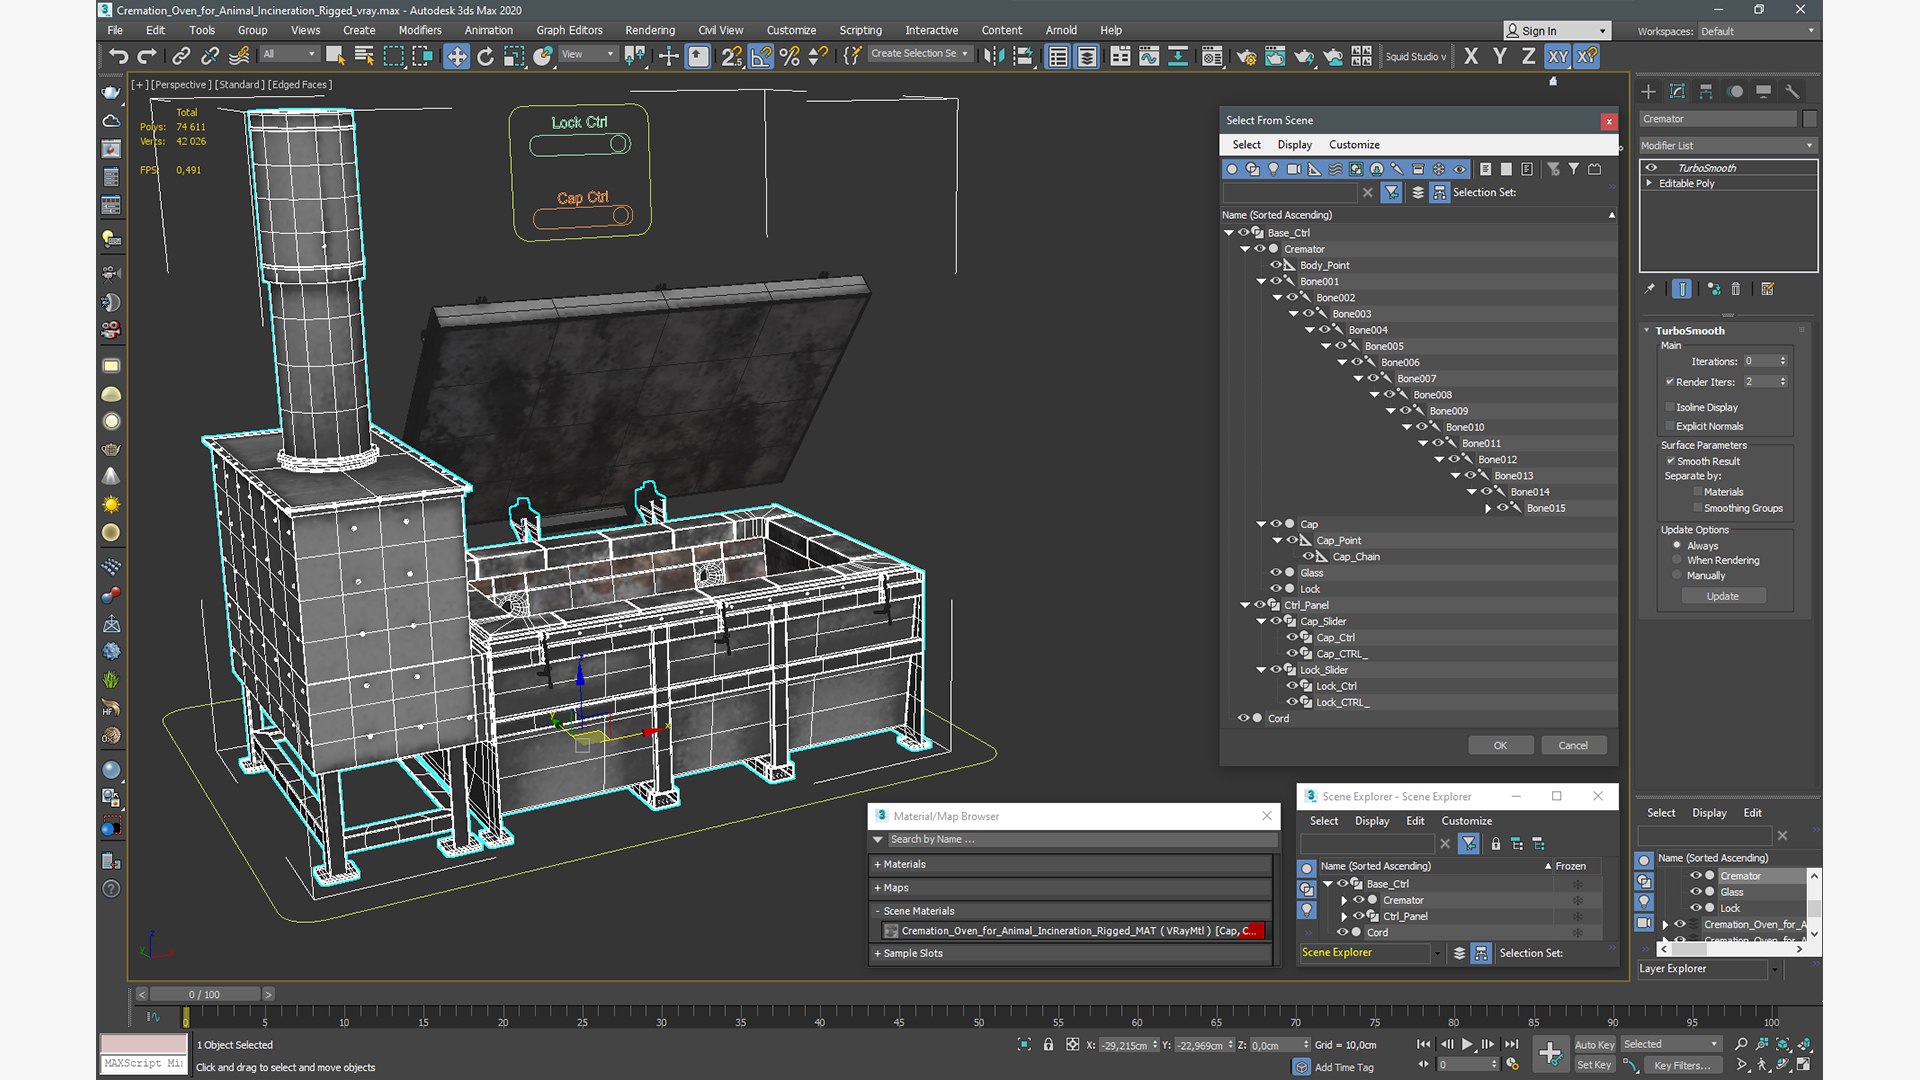This screenshot has width=1920, height=1080.
Task: Open Display menu in Scene Explorer window
Action: [x=1372, y=821]
